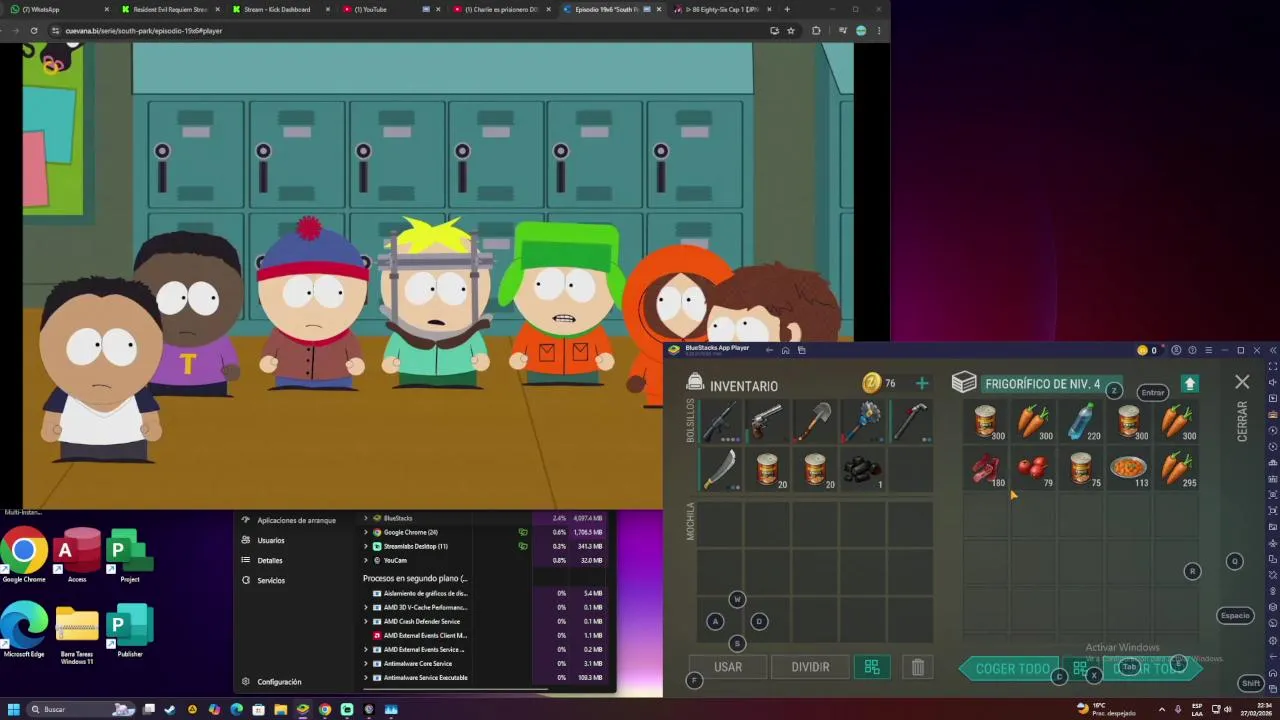The image size is (1280, 720).
Task: Switch to Stream - Kick Dashboard tab
Action: click(280, 9)
